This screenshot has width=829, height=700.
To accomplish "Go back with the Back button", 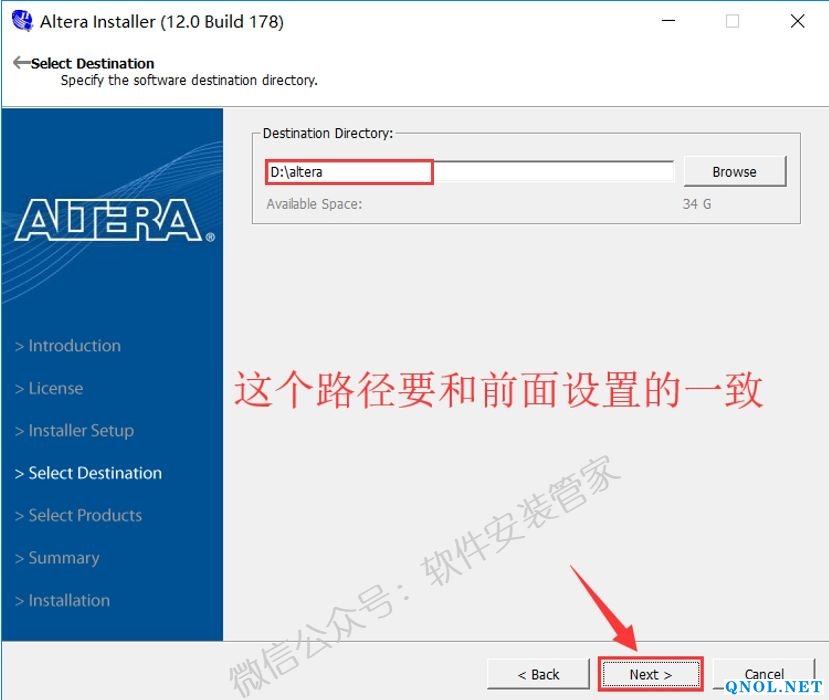I will tap(538, 674).
